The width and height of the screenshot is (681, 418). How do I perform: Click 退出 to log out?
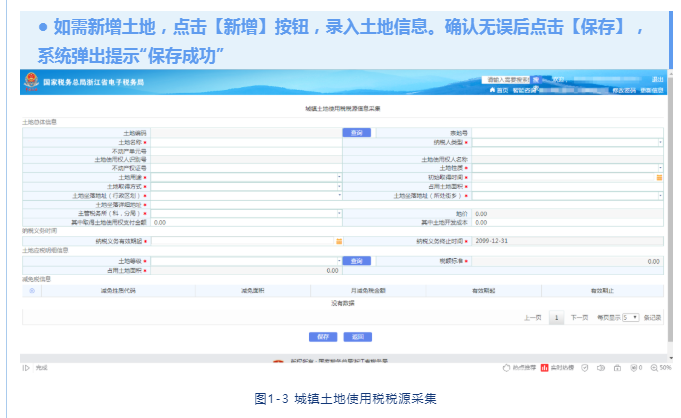pos(658,80)
